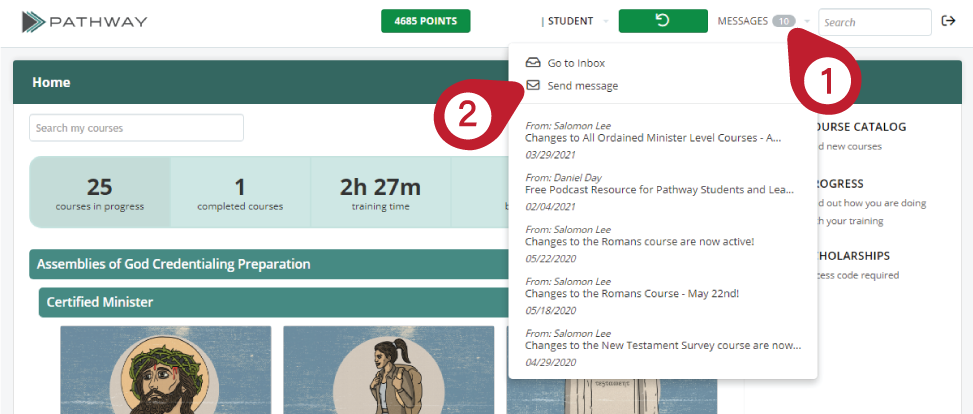Select Go to Inbox menu entry
The width and height of the screenshot is (973, 414).
[x=576, y=63]
